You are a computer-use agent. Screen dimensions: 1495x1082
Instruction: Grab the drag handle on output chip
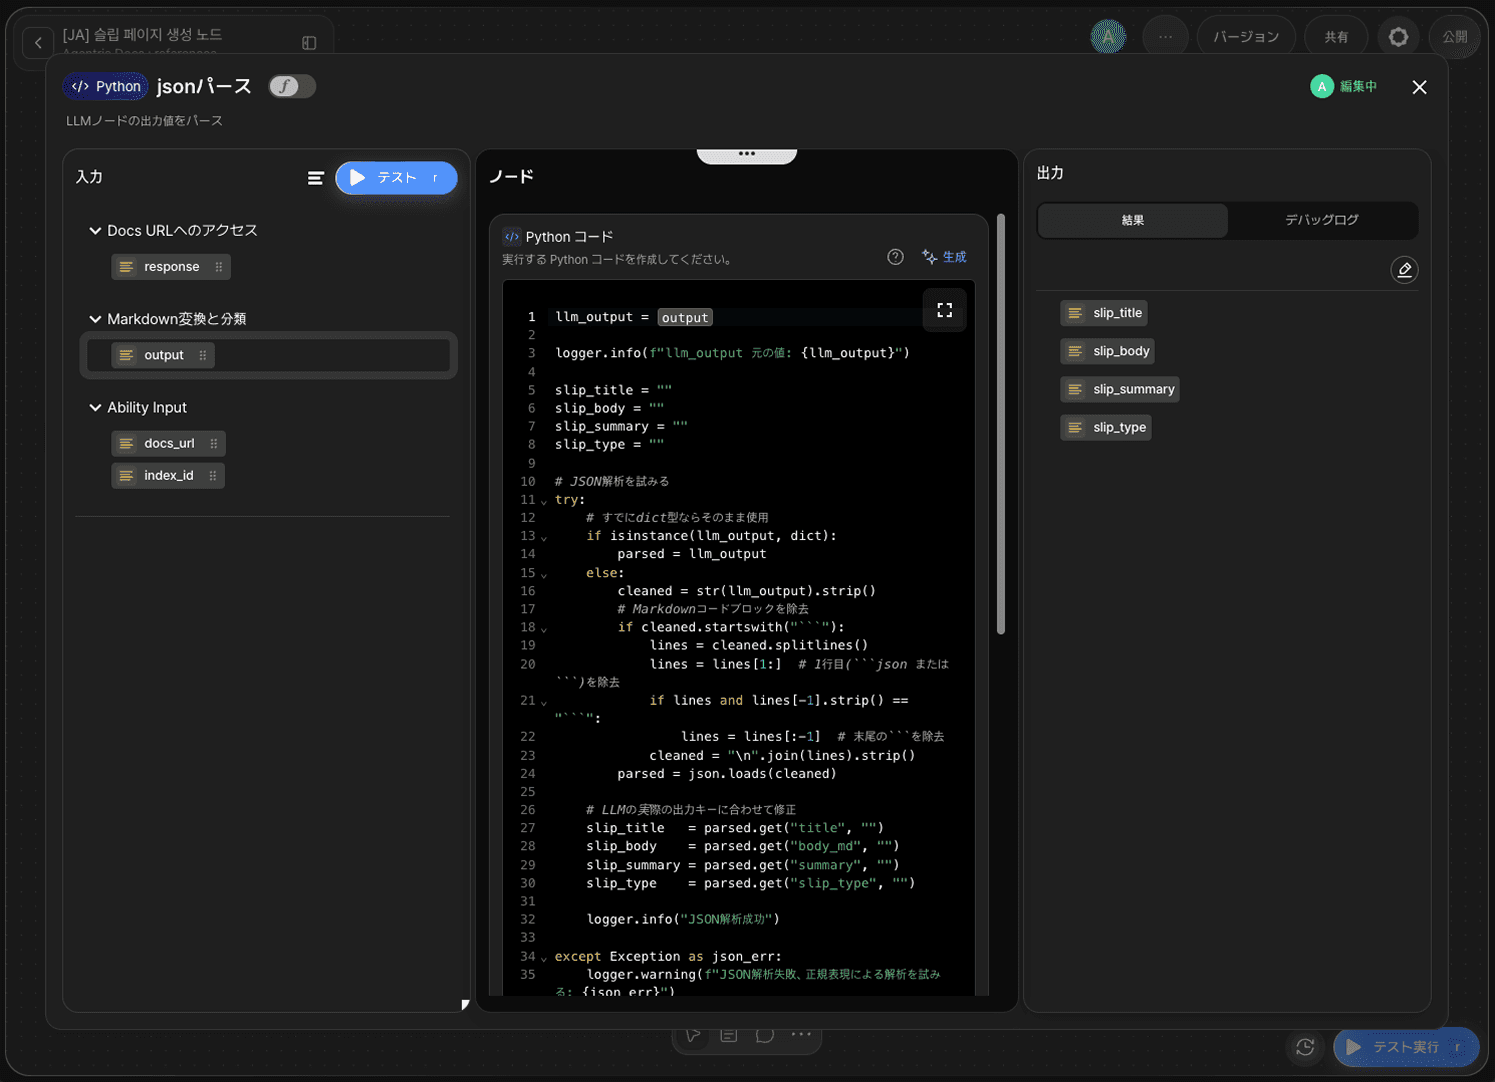203,355
